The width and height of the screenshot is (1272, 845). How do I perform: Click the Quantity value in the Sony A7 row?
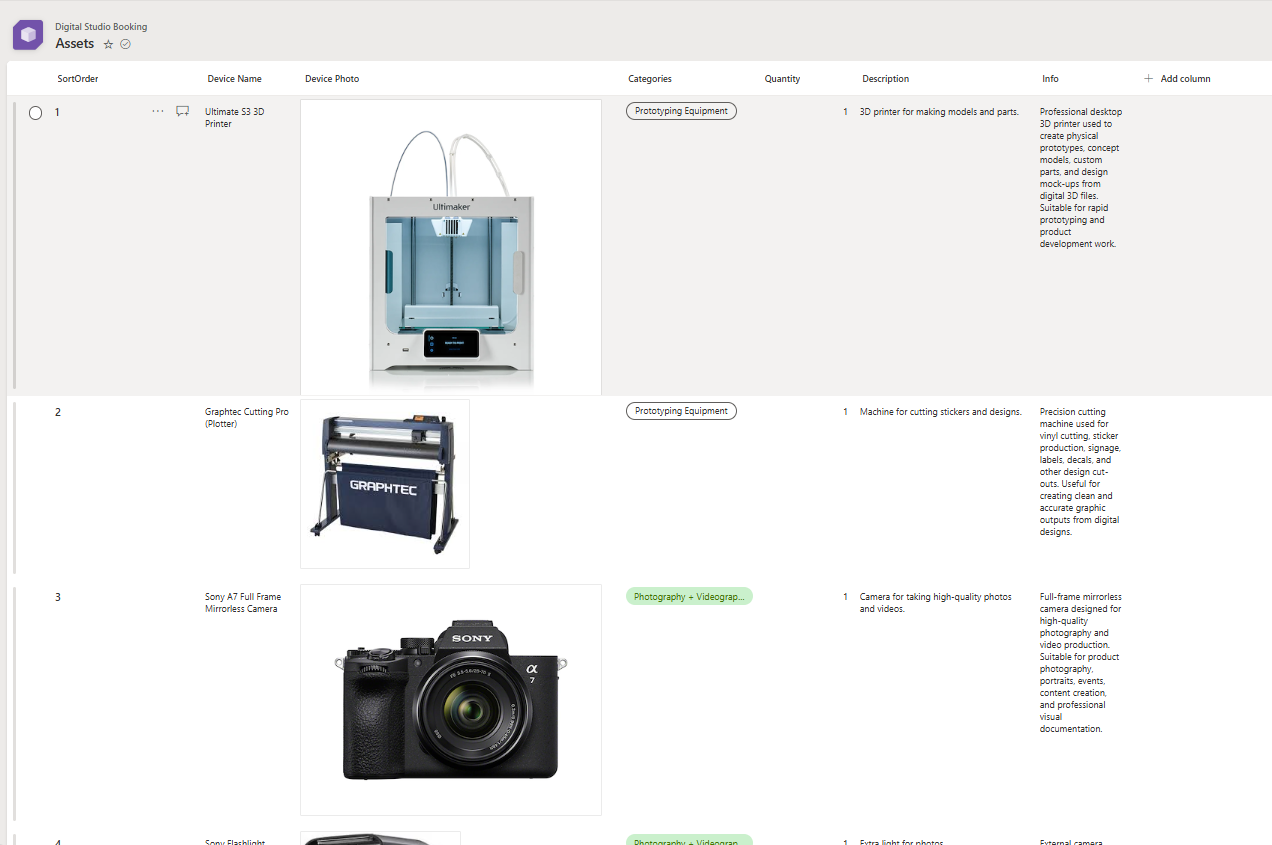(x=845, y=597)
